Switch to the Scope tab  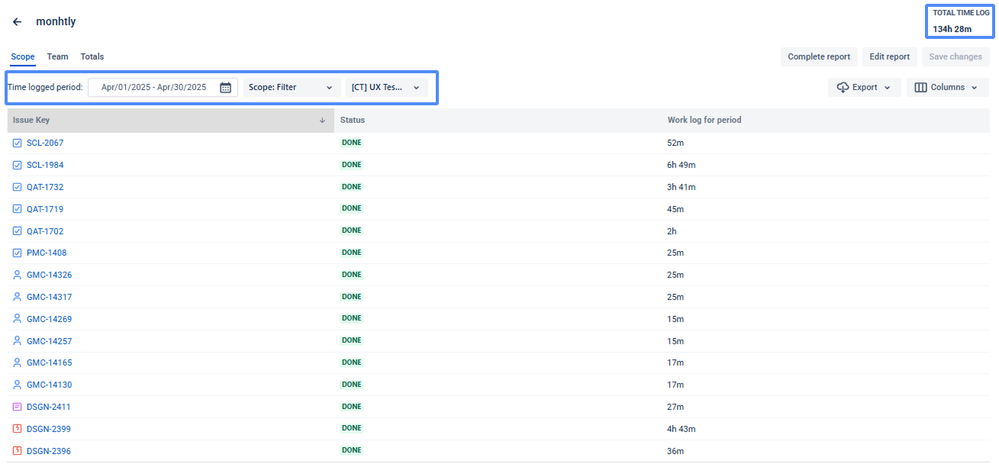23,57
